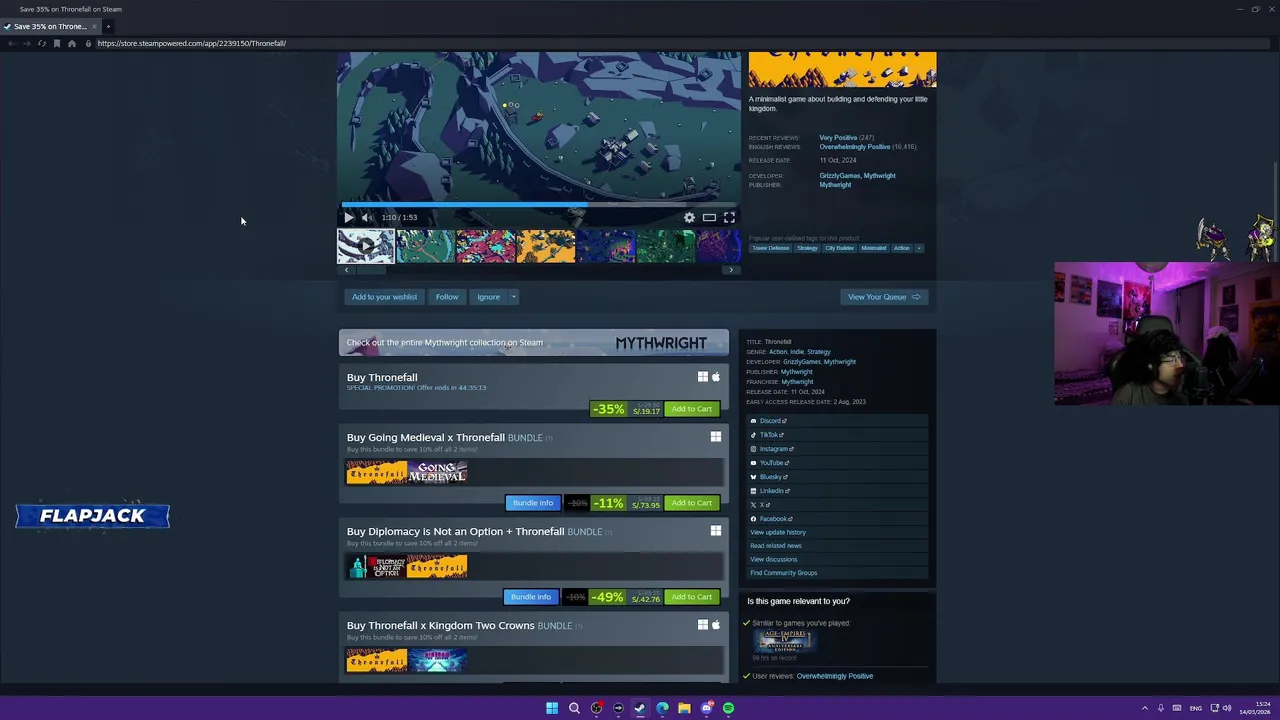Expand more tags with plus button
This screenshot has width=1280, height=720.
tap(919, 248)
